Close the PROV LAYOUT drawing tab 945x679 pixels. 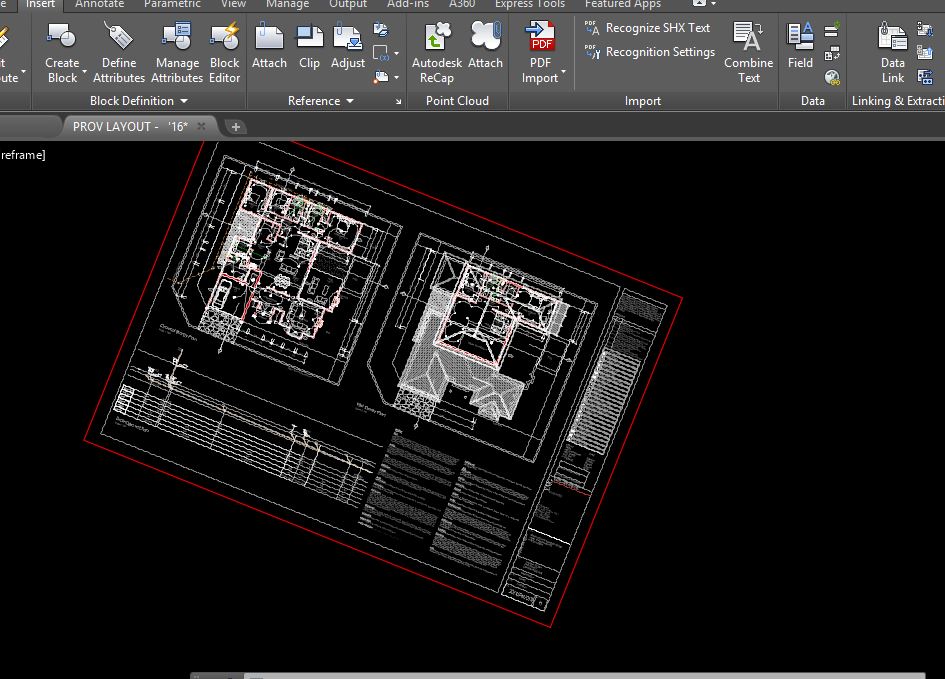click(x=202, y=126)
